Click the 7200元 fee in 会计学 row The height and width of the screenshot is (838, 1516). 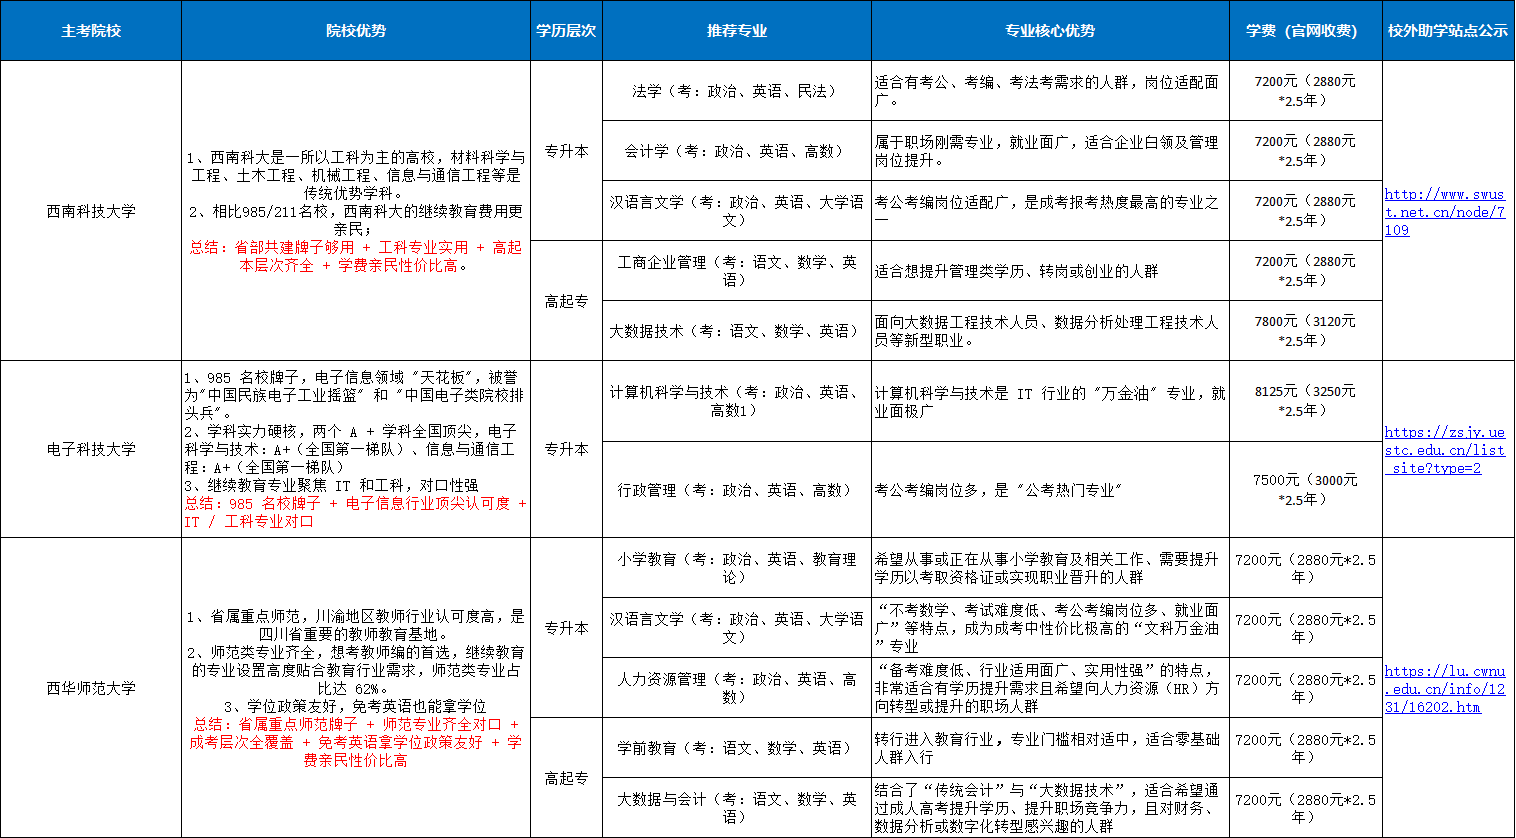[x=1305, y=151]
